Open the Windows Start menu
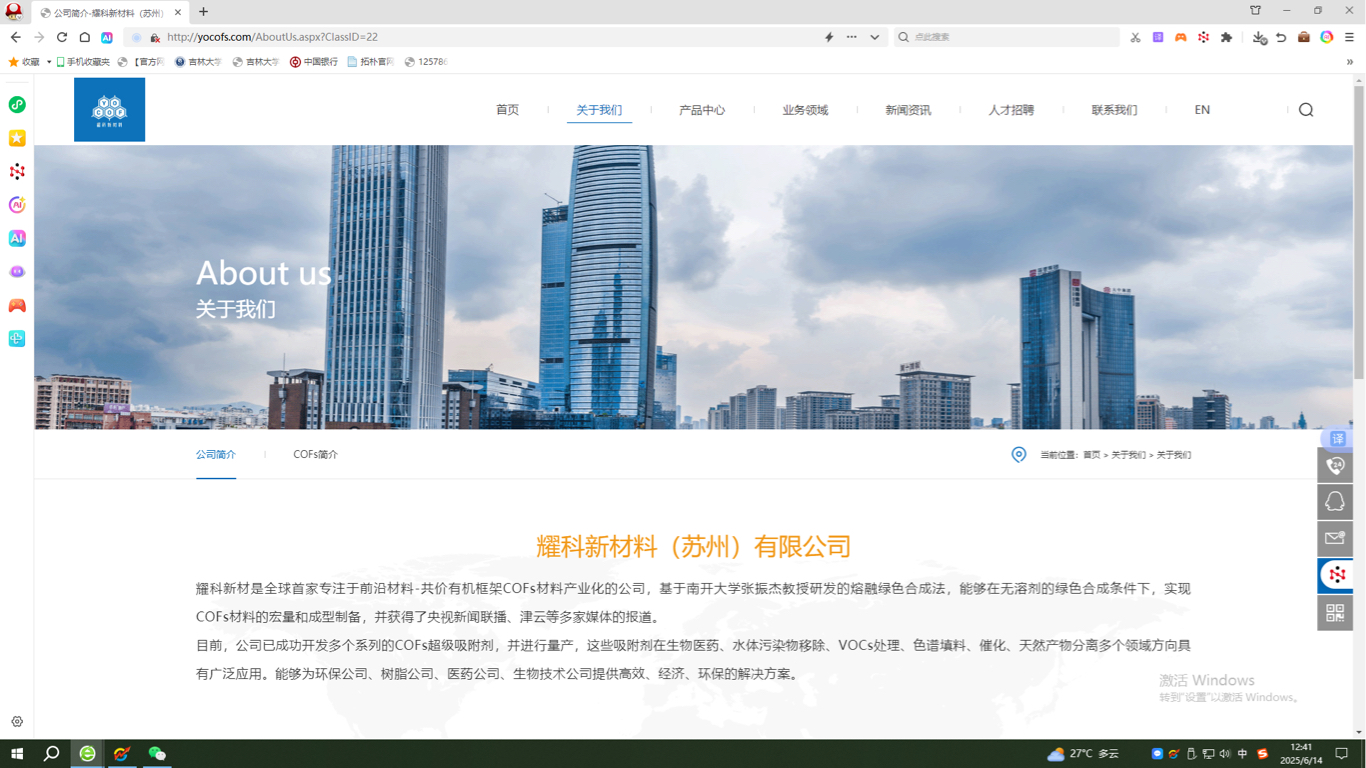The height and width of the screenshot is (768, 1366). click(17, 754)
